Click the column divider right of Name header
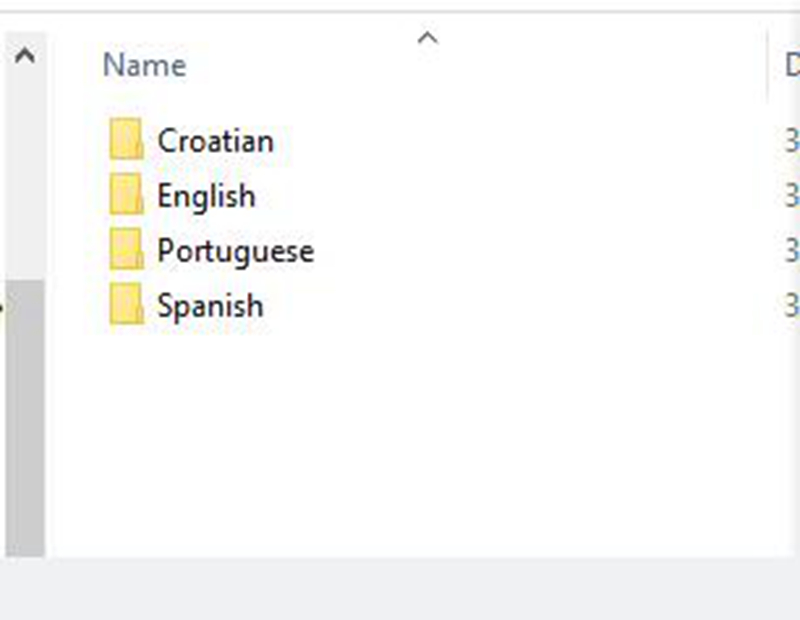 [768, 66]
